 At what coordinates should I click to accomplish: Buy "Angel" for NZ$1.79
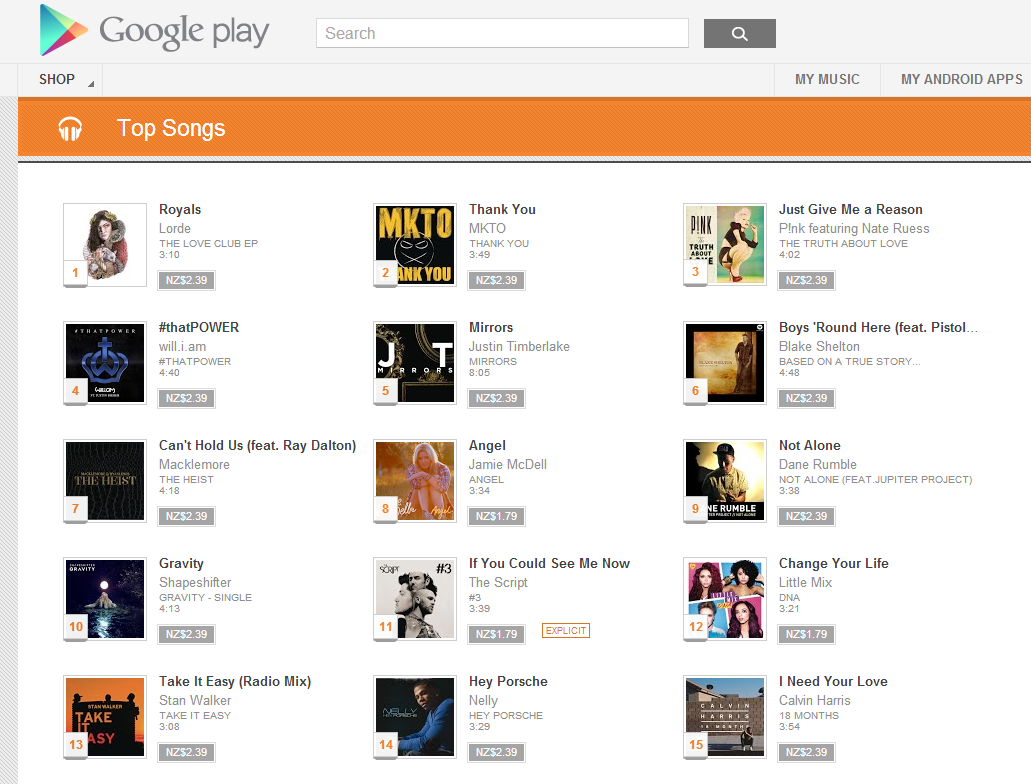click(x=496, y=516)
